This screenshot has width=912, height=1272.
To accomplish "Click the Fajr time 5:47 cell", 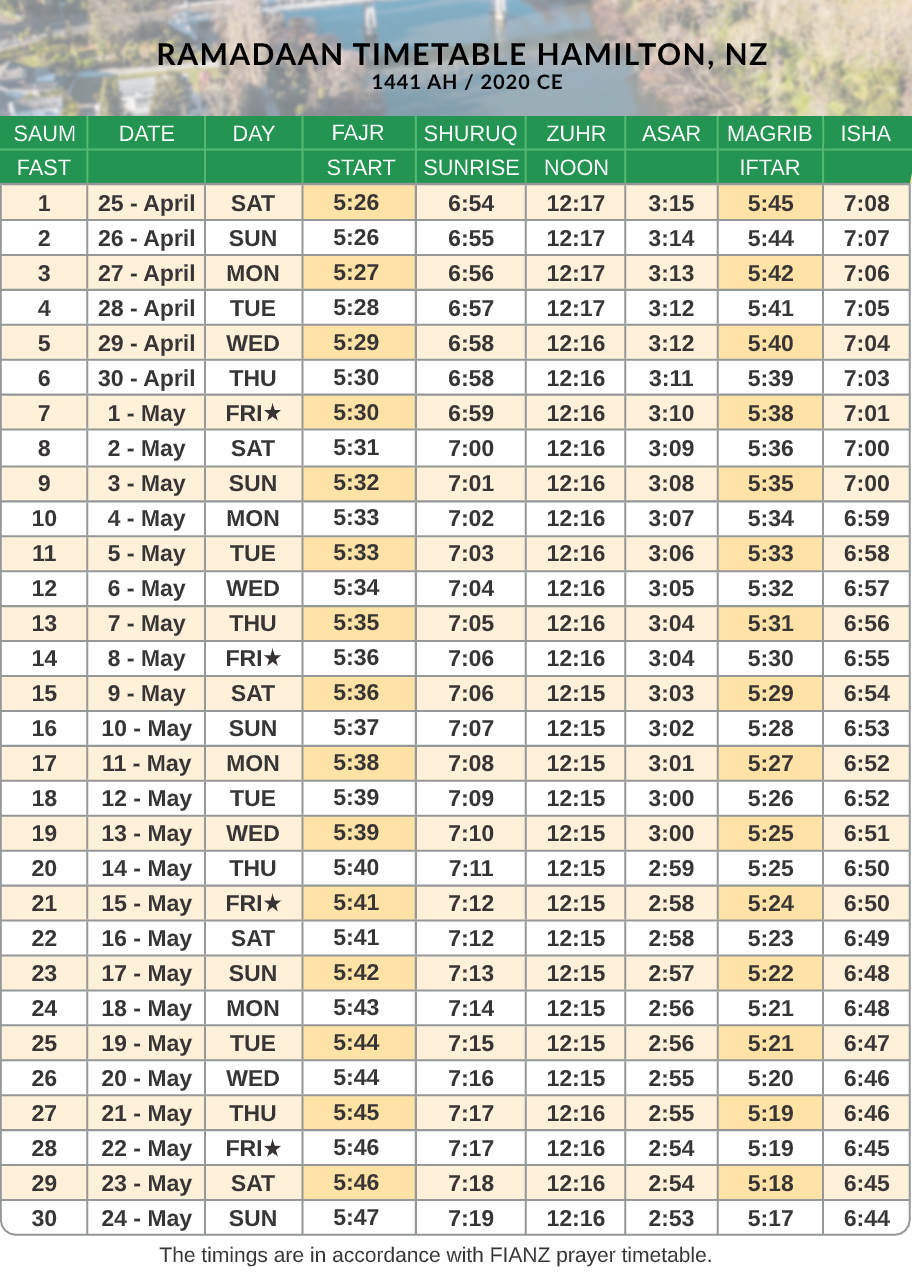I will pos(358,1218).
